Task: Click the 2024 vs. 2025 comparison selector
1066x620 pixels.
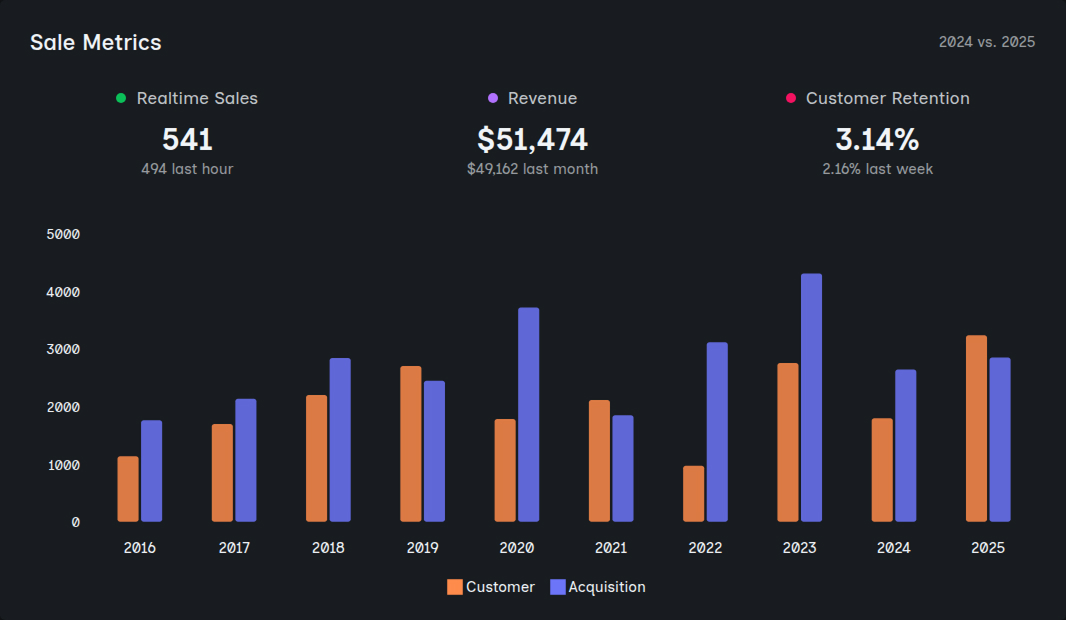Action: pyautogui.click(x=987, y=42)
